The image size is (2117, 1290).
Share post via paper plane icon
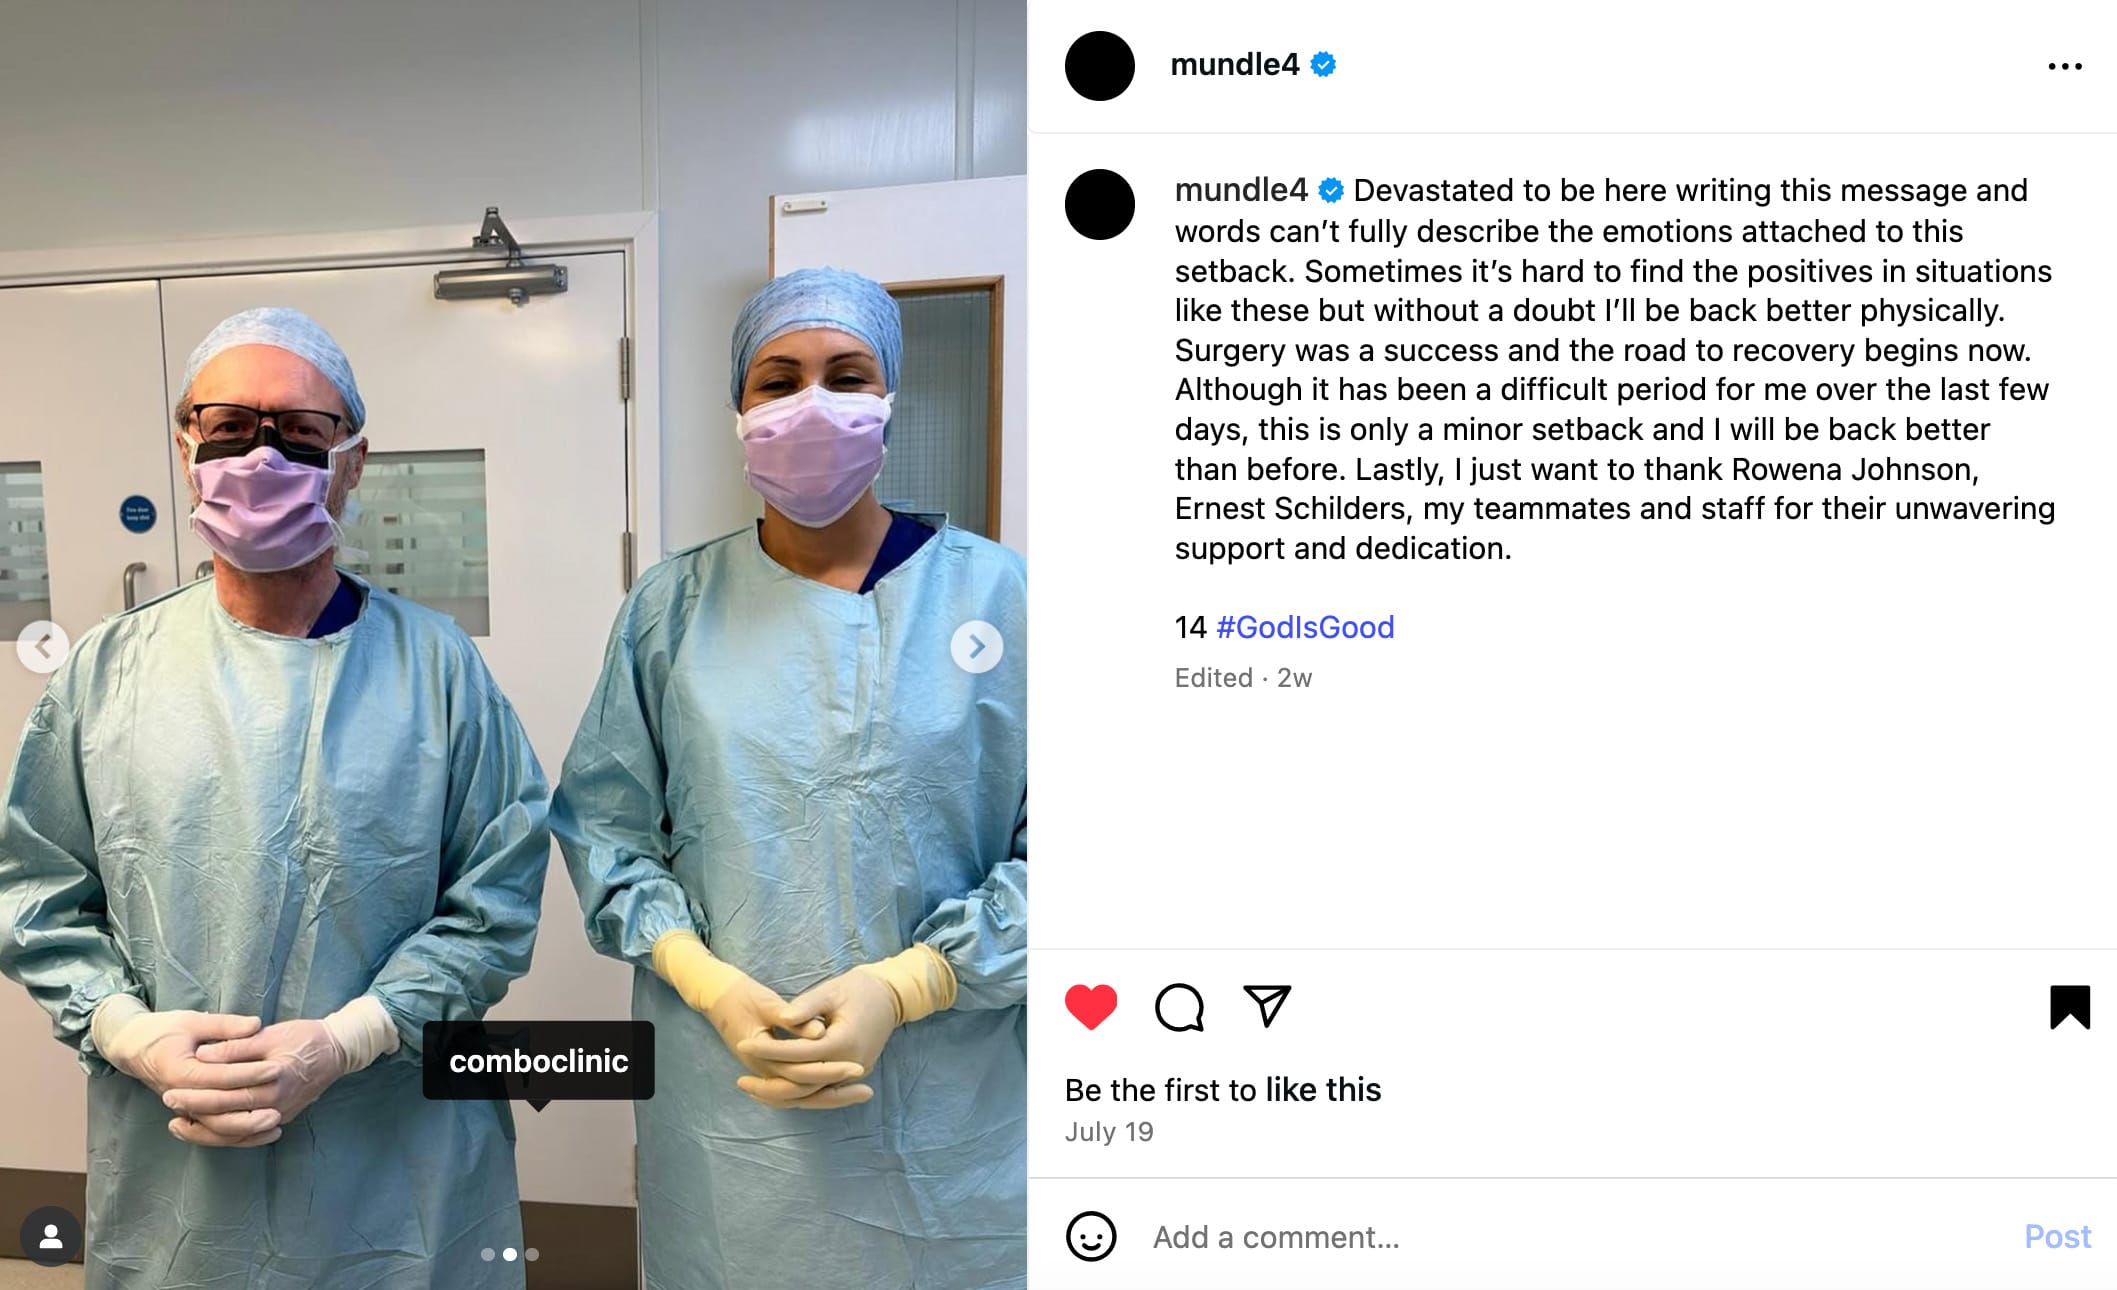1267,1006
